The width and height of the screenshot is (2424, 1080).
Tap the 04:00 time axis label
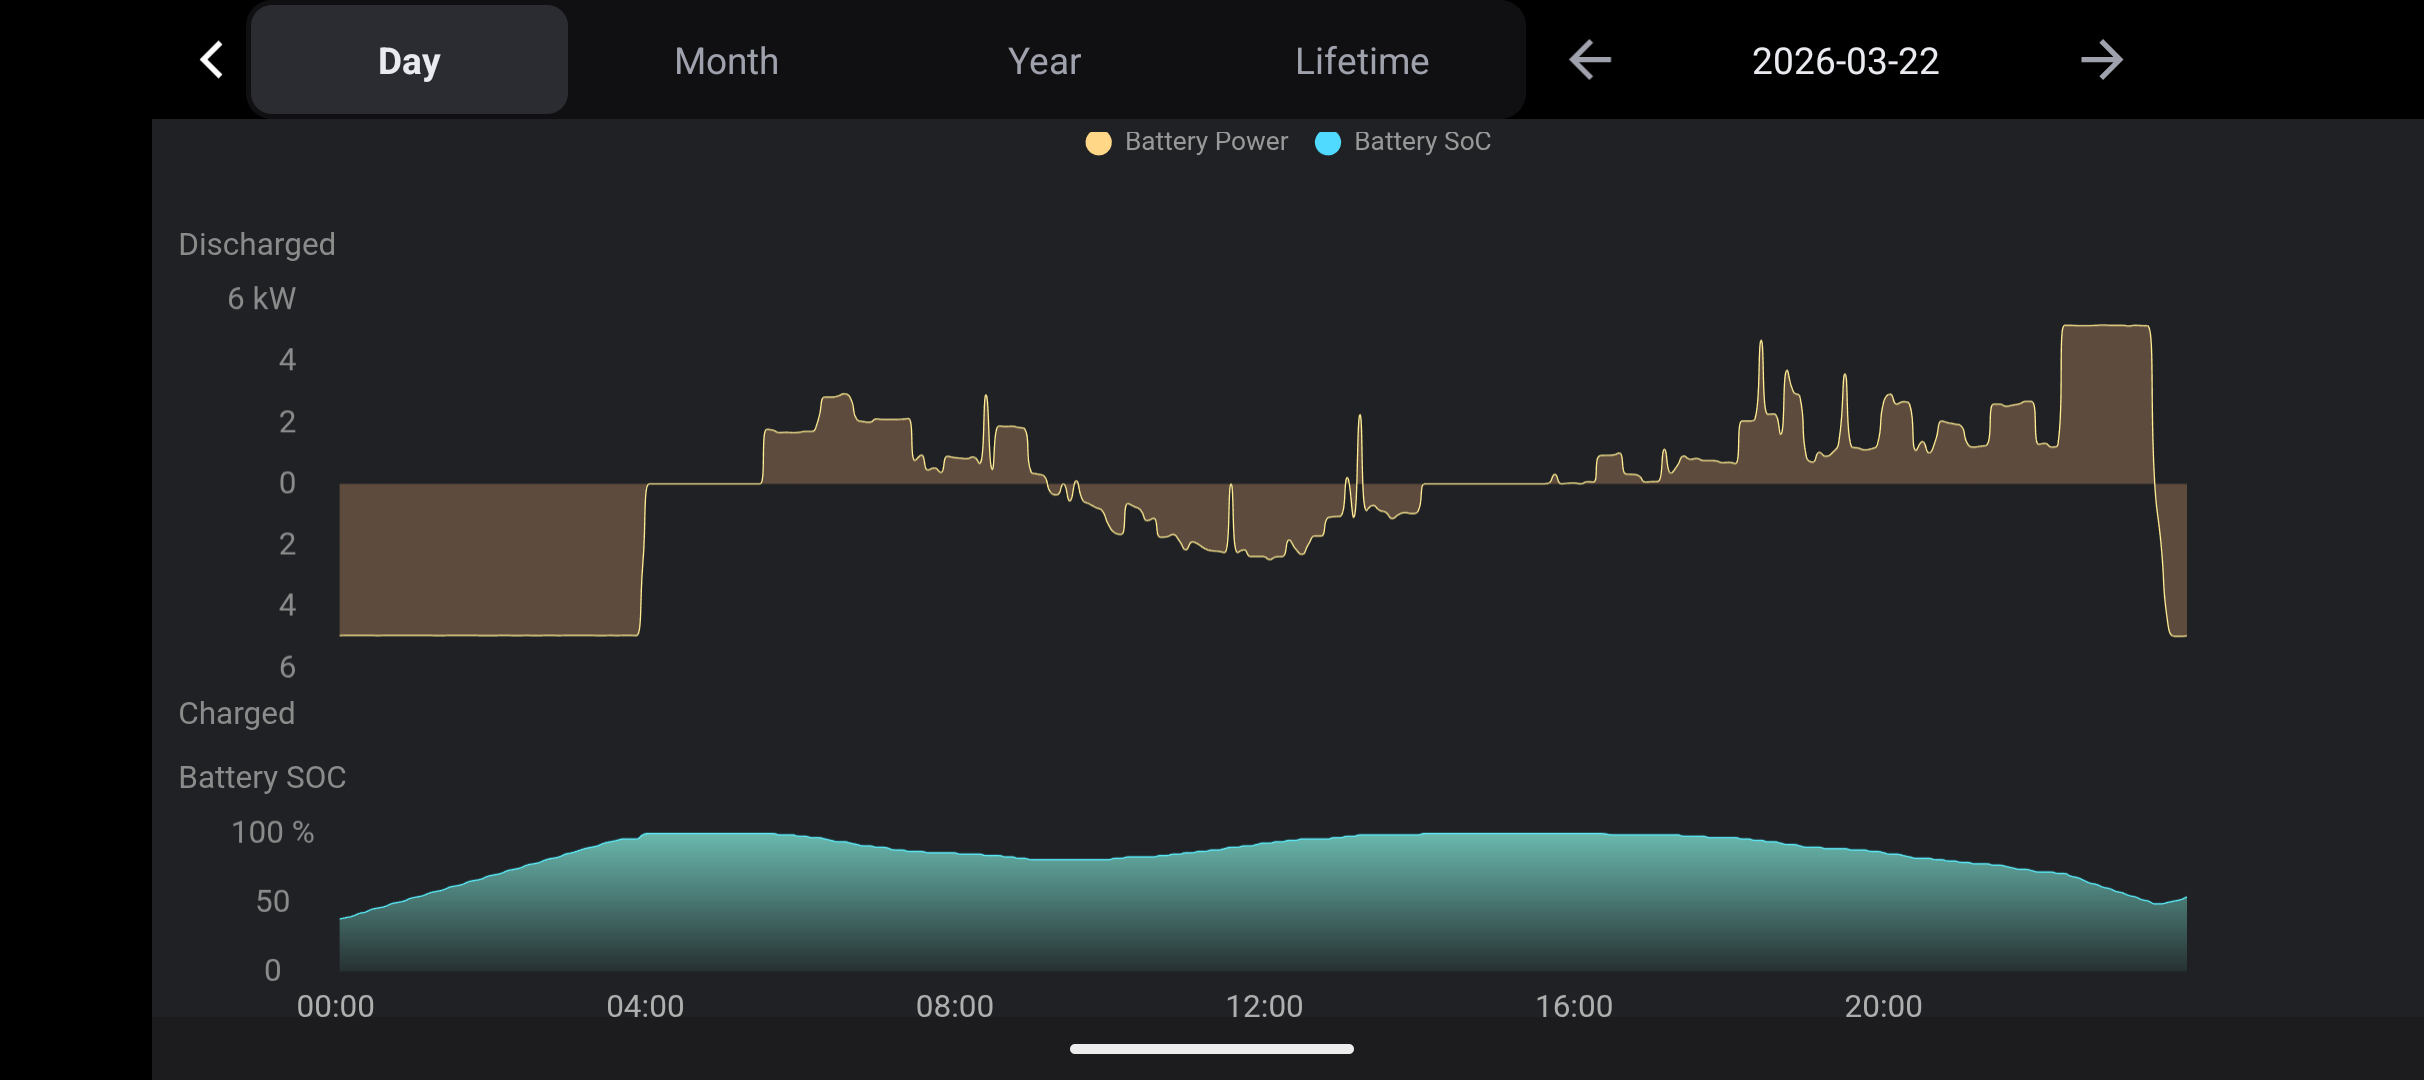(x=645, y=1006)
